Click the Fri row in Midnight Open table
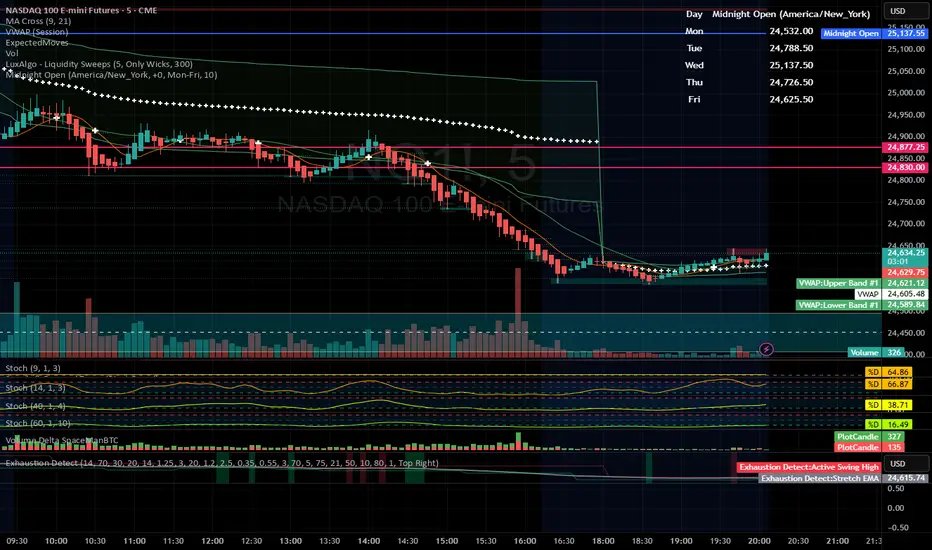The width and height of the screenshot is (932, 550). point(694,99)
